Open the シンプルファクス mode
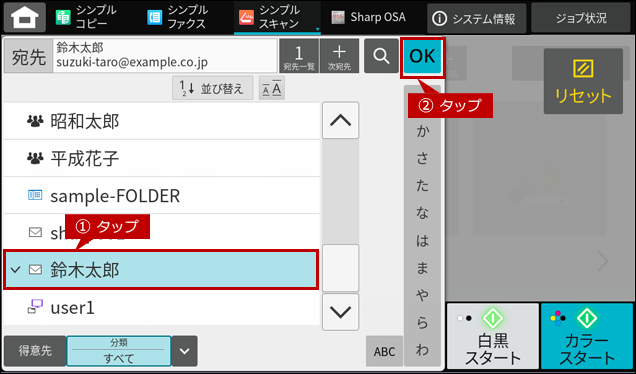 point(177,17)
